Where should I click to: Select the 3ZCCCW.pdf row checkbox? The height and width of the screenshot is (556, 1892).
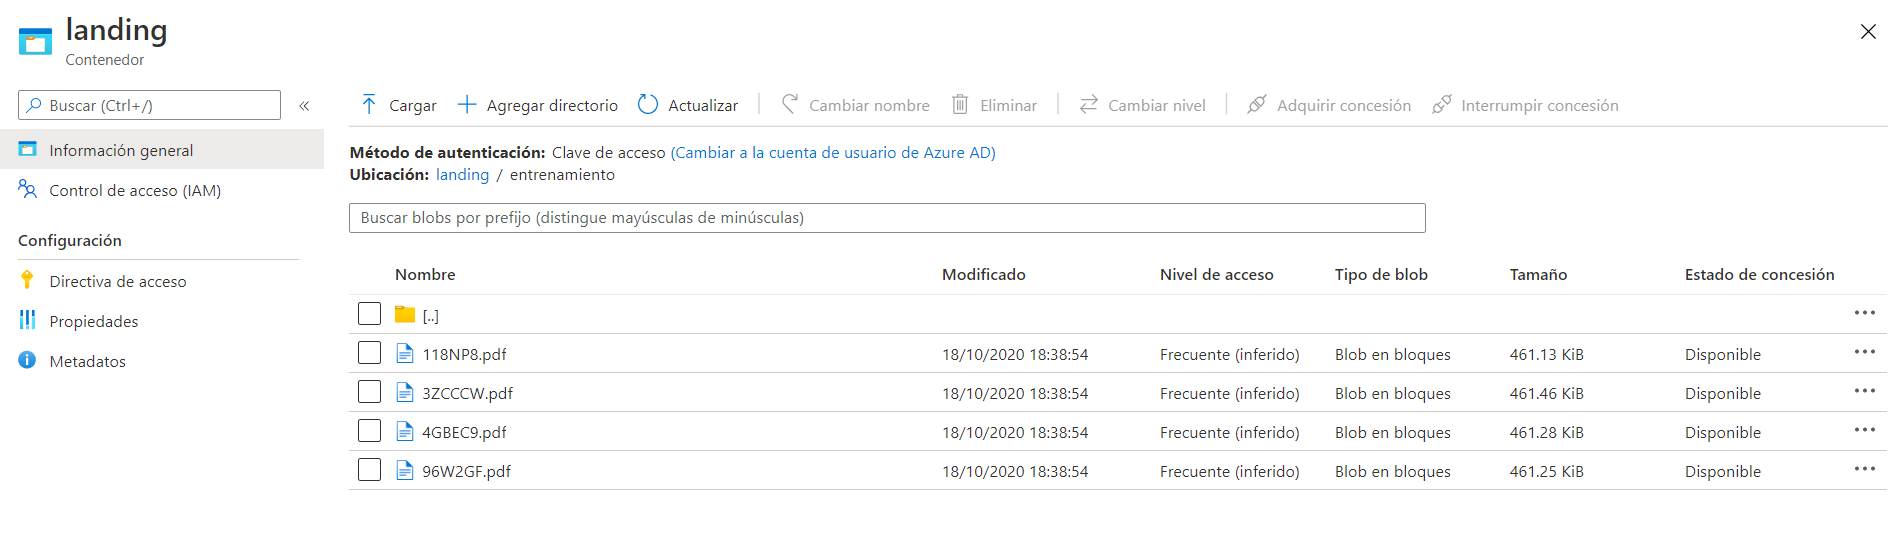point(369,392)
